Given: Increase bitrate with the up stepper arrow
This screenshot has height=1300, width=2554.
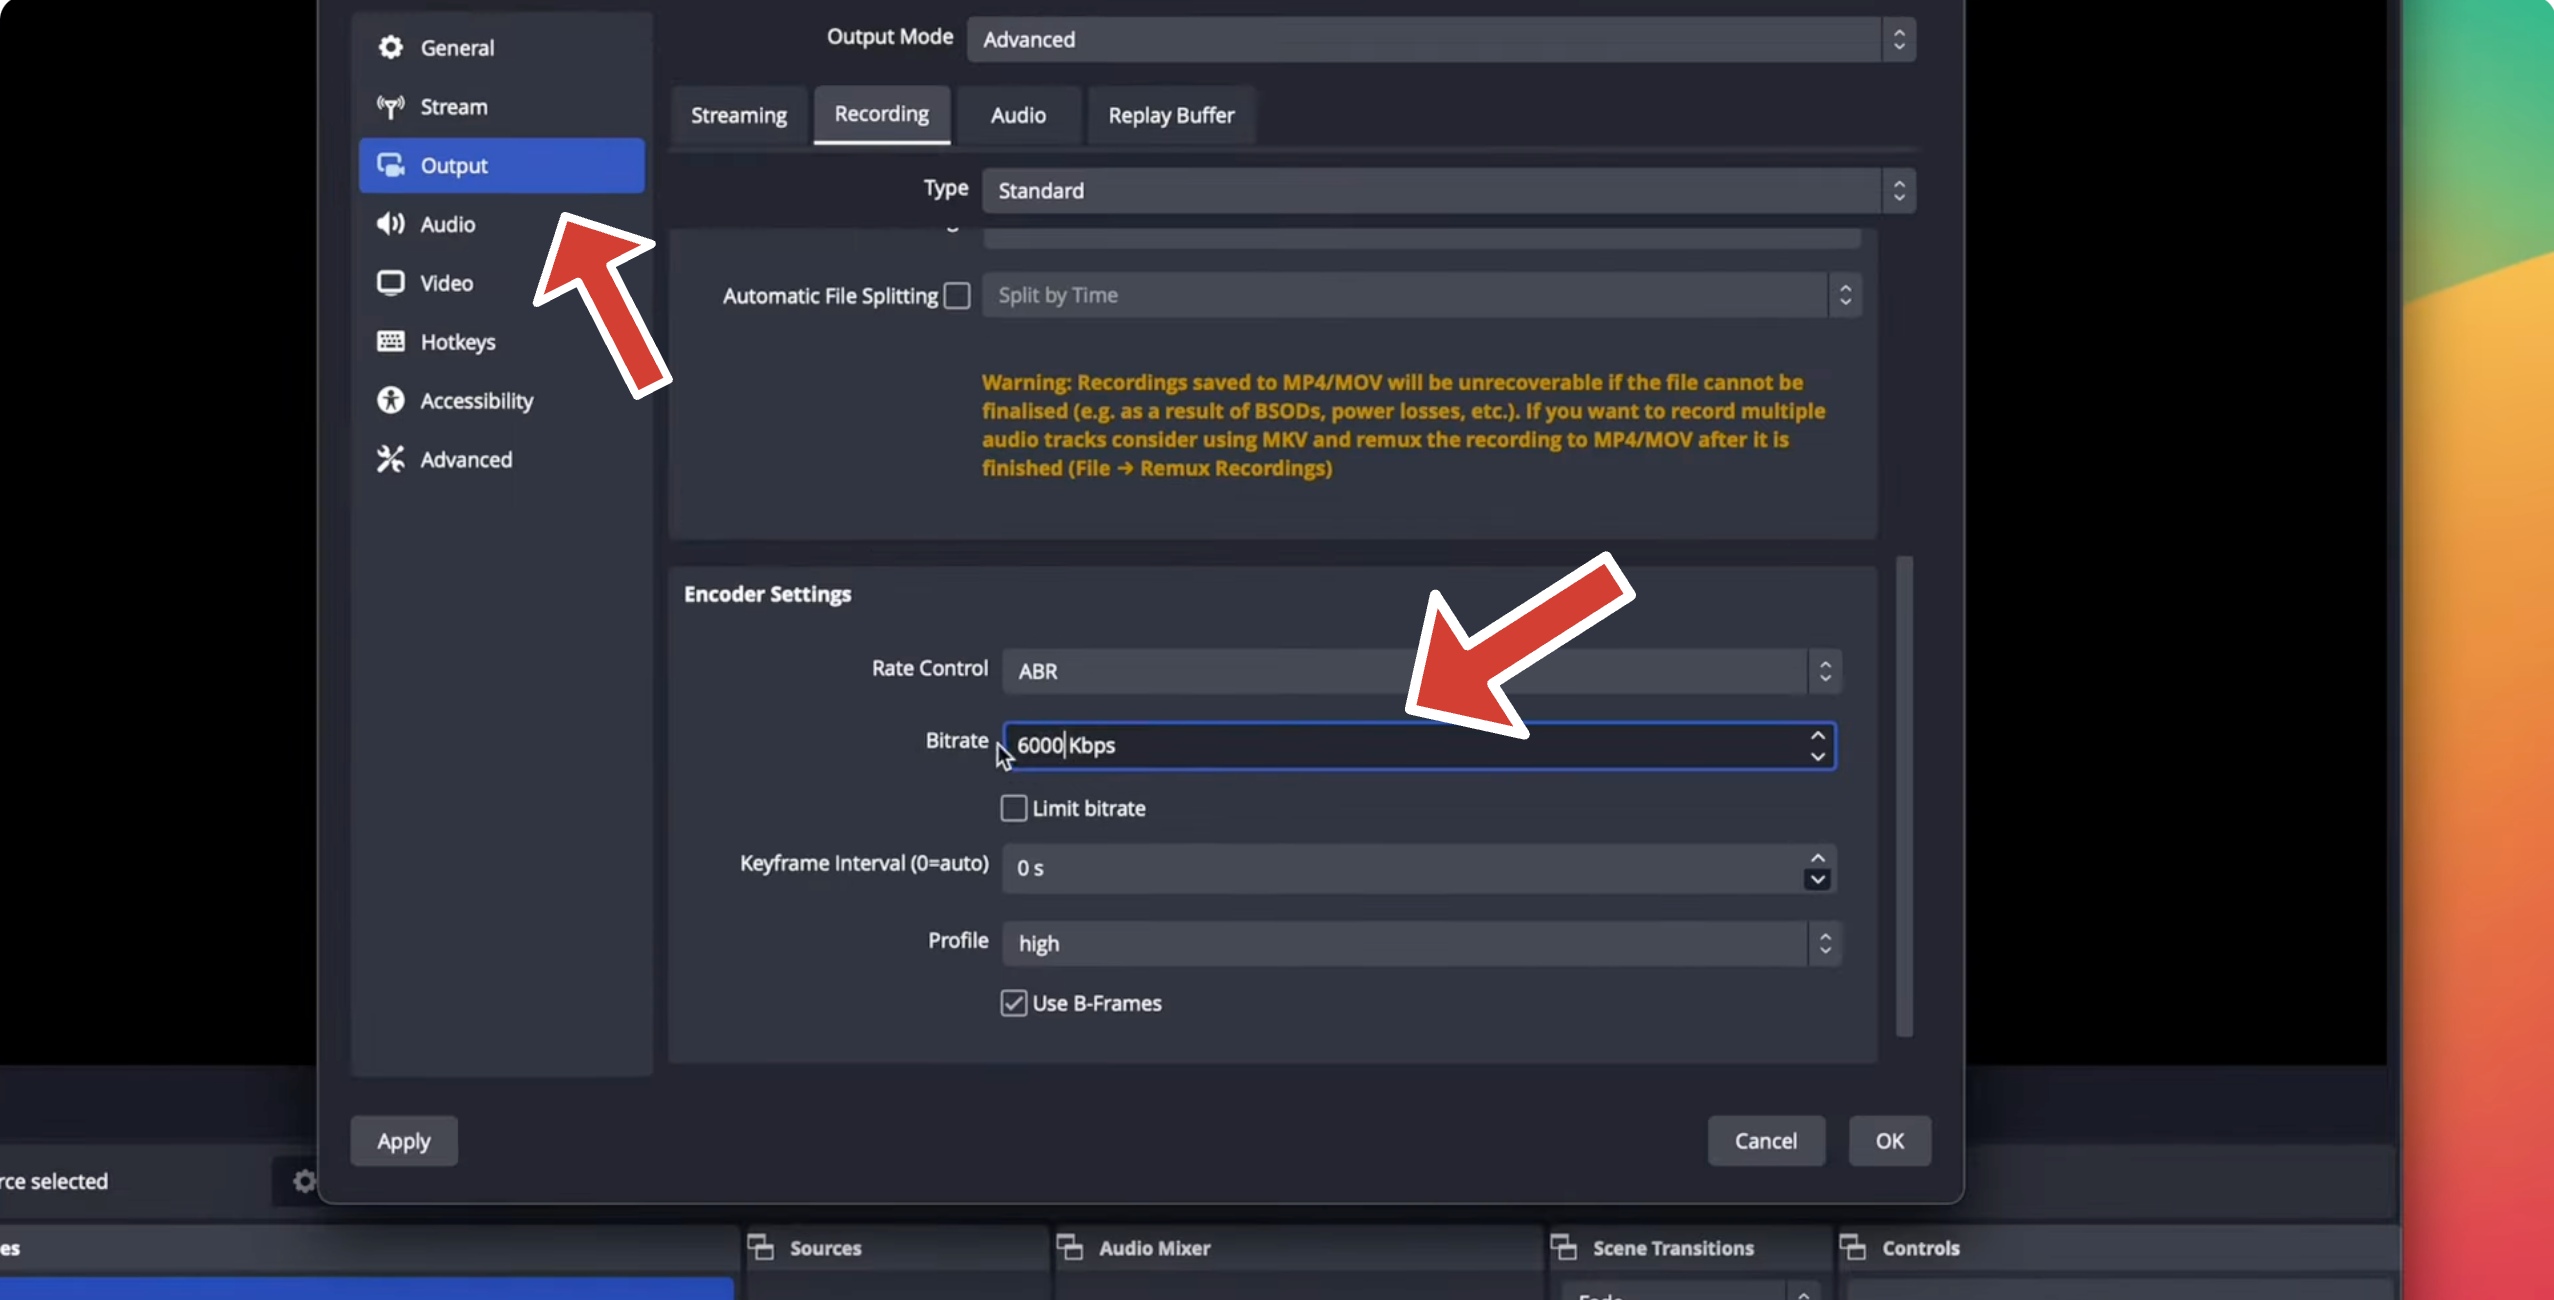Looking at the screenshot, I should (x=1817, y=735).
